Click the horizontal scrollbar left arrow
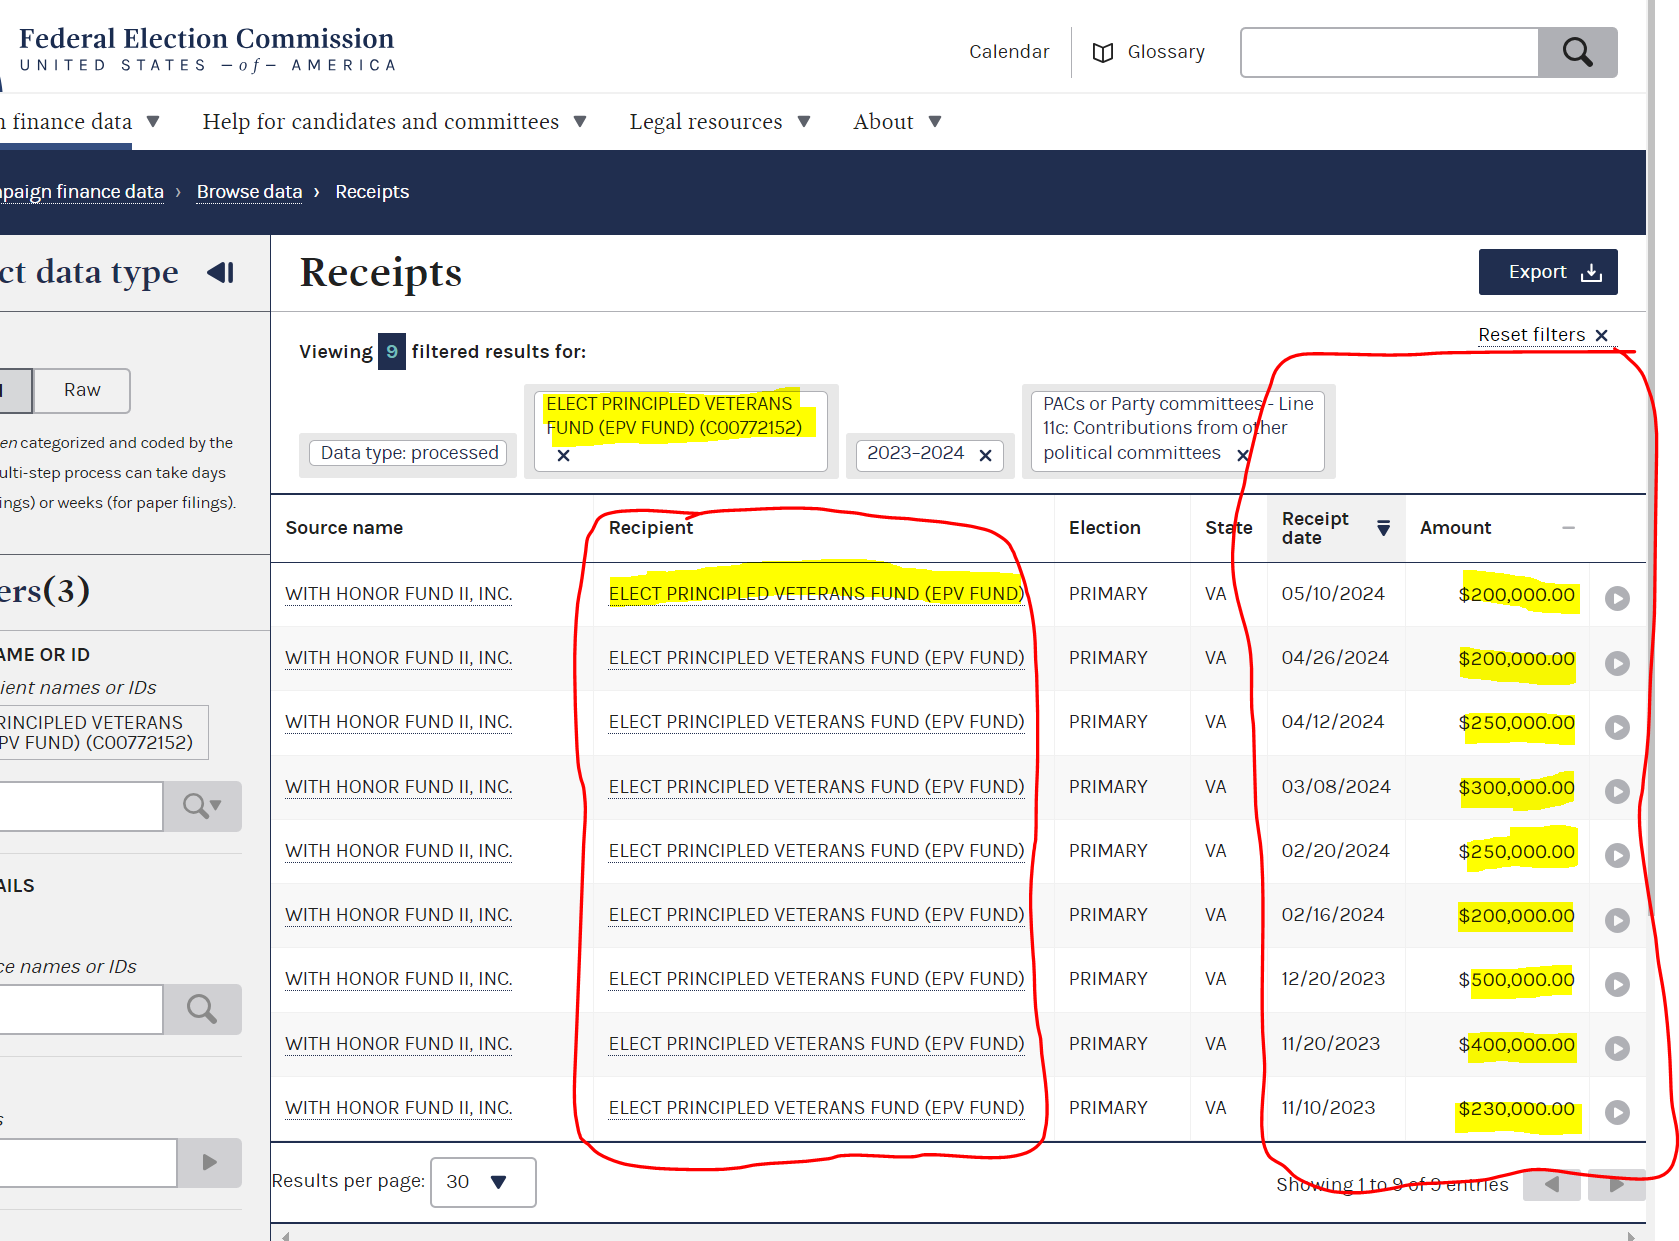This screenshot has height=1241, width=1679. coord(285,1236)
